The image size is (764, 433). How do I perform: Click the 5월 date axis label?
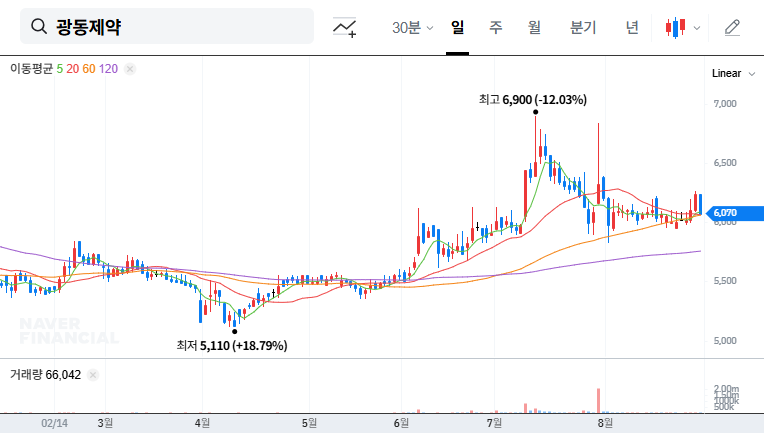(x=309, y=423)
